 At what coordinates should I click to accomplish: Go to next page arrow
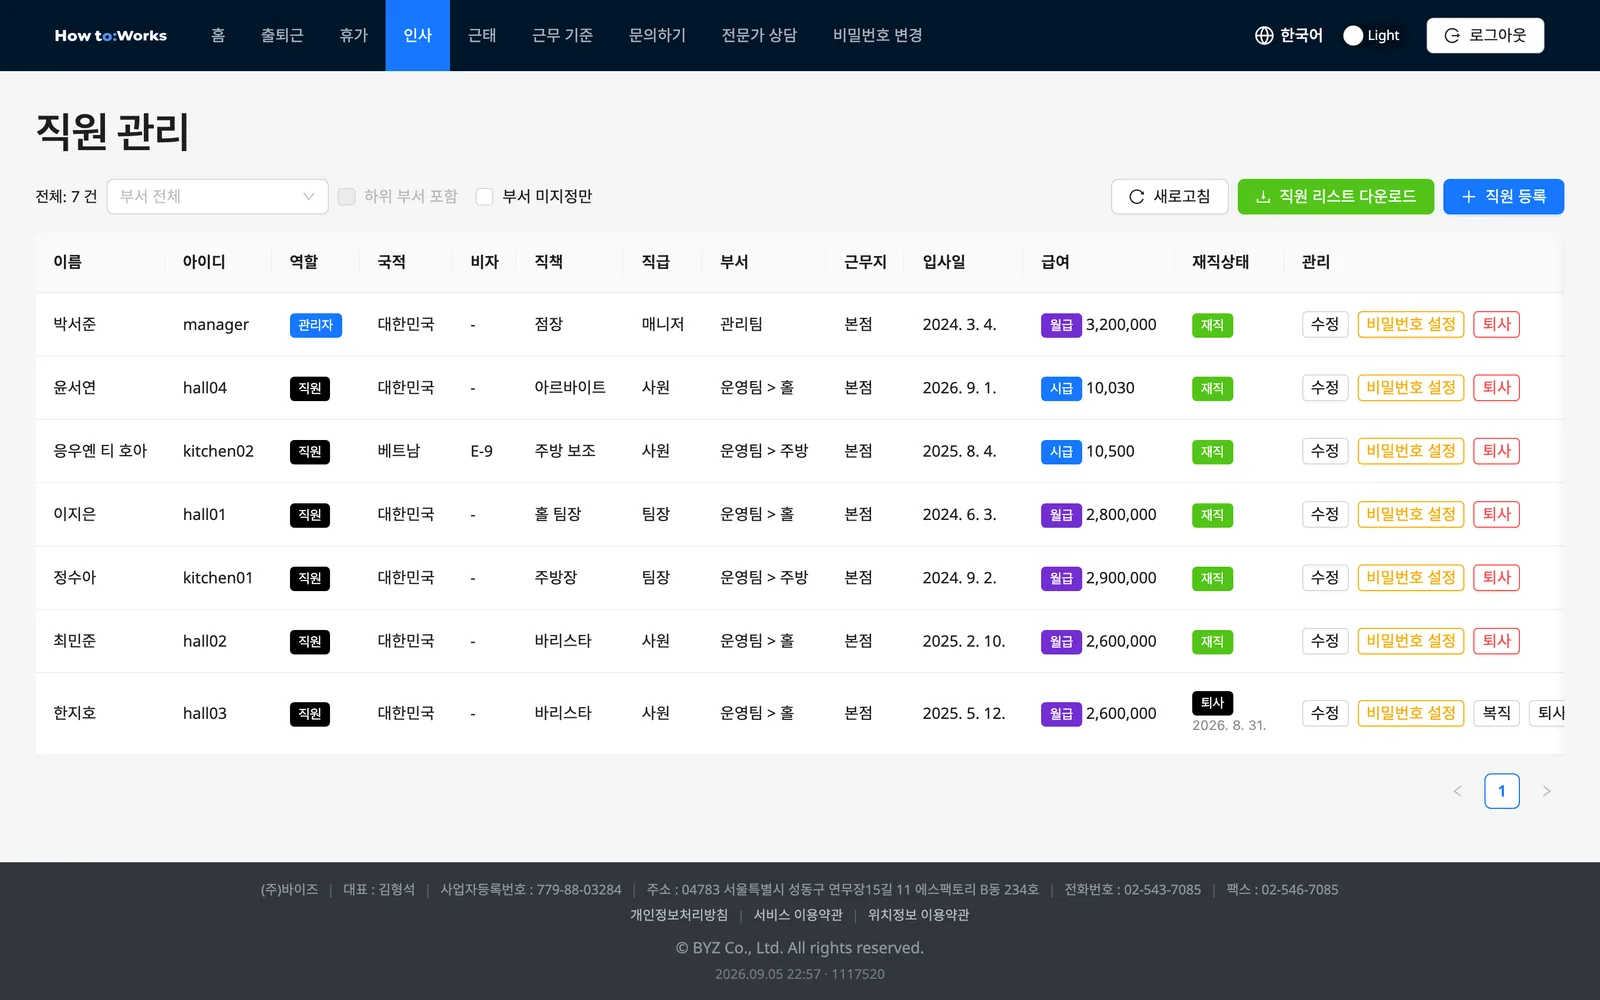pyautogui.click(x=1546, y=791)
